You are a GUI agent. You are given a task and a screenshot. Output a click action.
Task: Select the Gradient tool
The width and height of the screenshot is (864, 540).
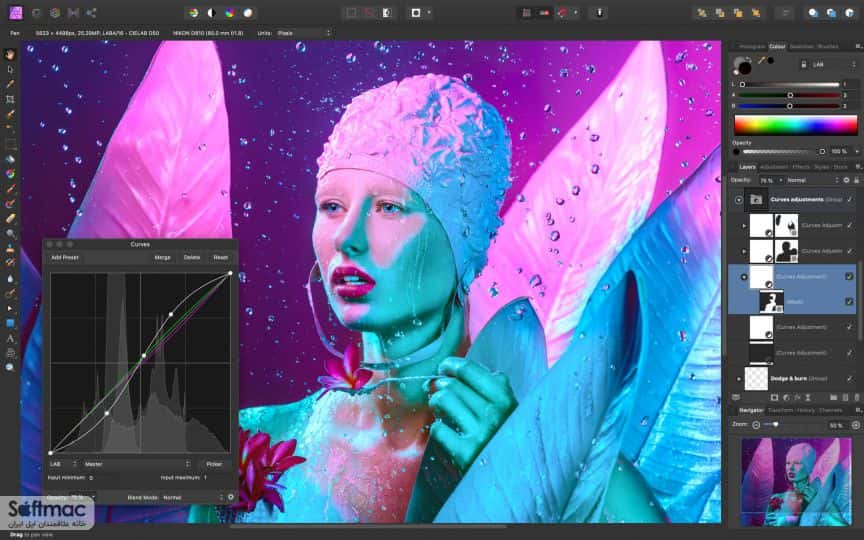[x=10, y=174]
